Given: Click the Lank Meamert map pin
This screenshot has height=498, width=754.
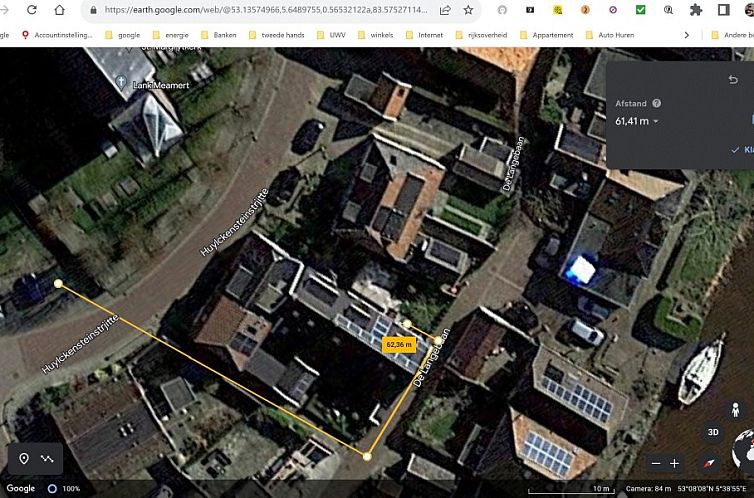Looking at the screenshot, I should point(121,83).
